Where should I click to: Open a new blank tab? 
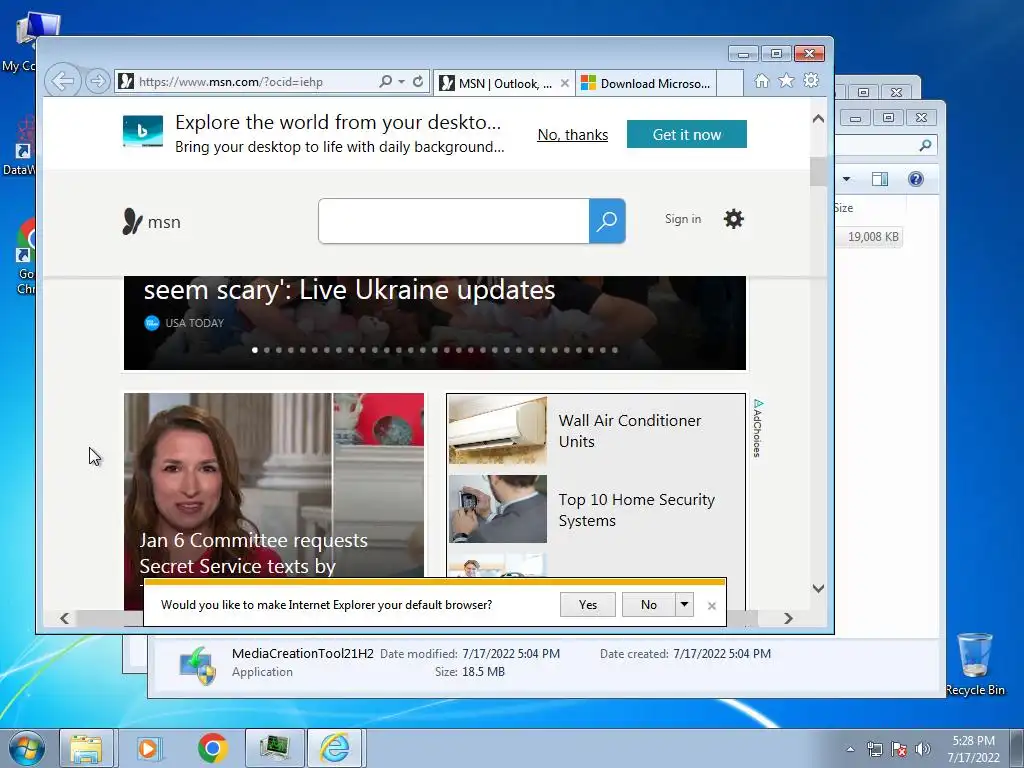pyautogui.click(x=730, y=84)
